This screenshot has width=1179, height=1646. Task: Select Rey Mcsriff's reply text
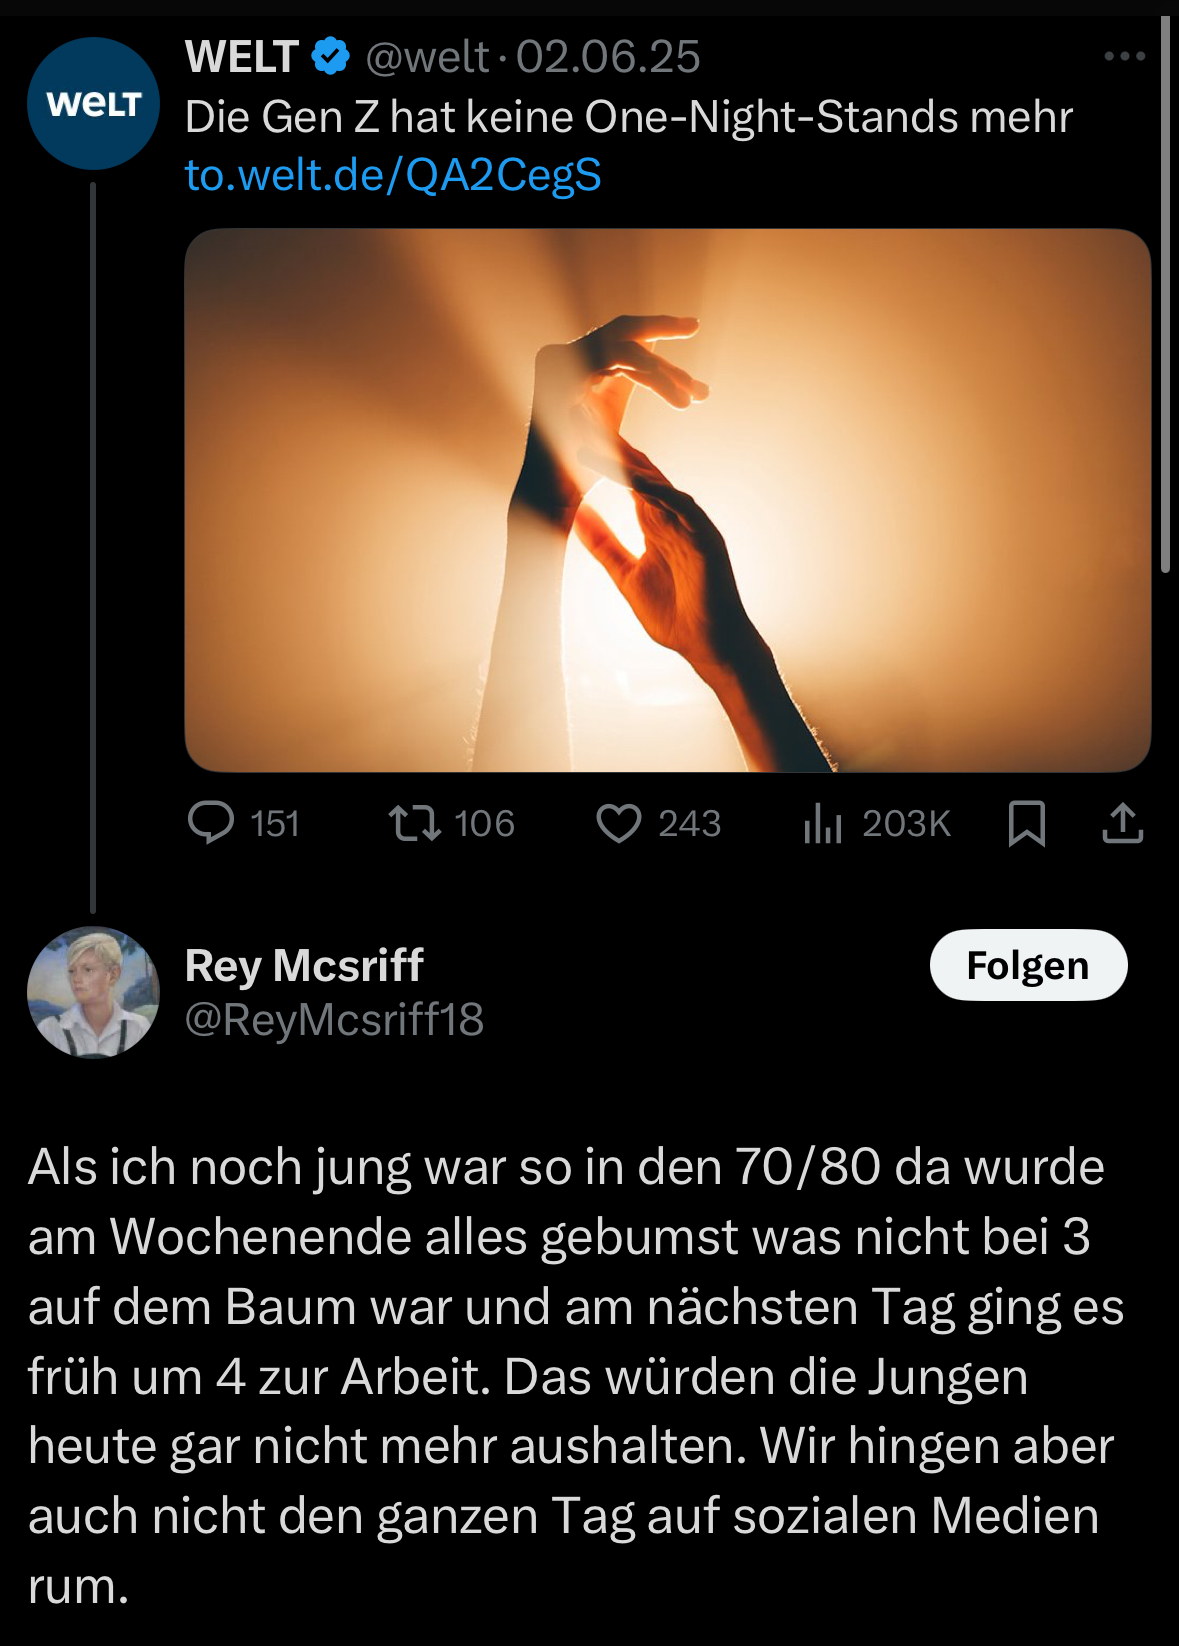pos(576,1376)
